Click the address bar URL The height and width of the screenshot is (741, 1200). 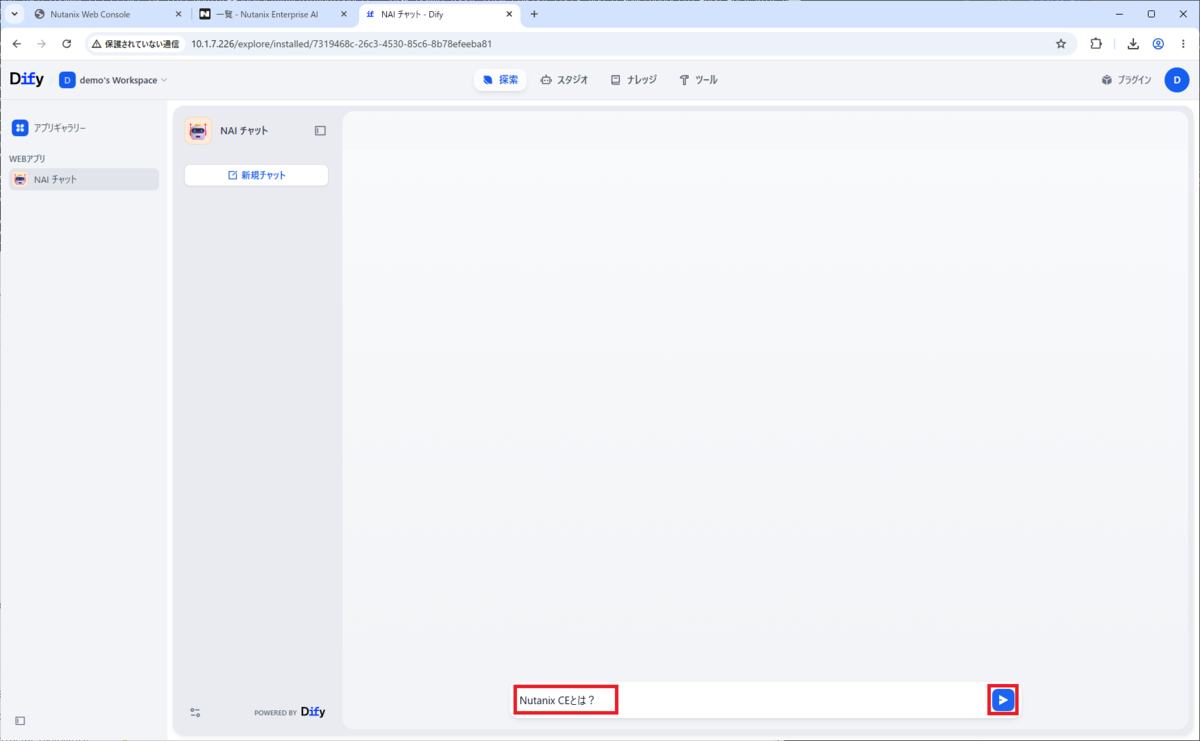point(341,44)
